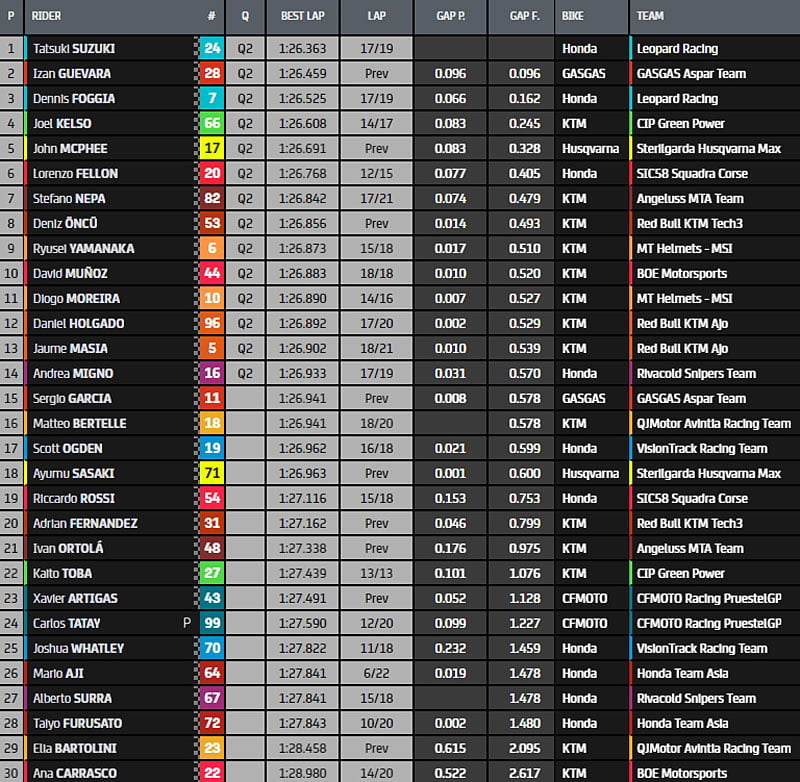
Task: Click the best lap time 1:26.363
Action: [302, 48]
